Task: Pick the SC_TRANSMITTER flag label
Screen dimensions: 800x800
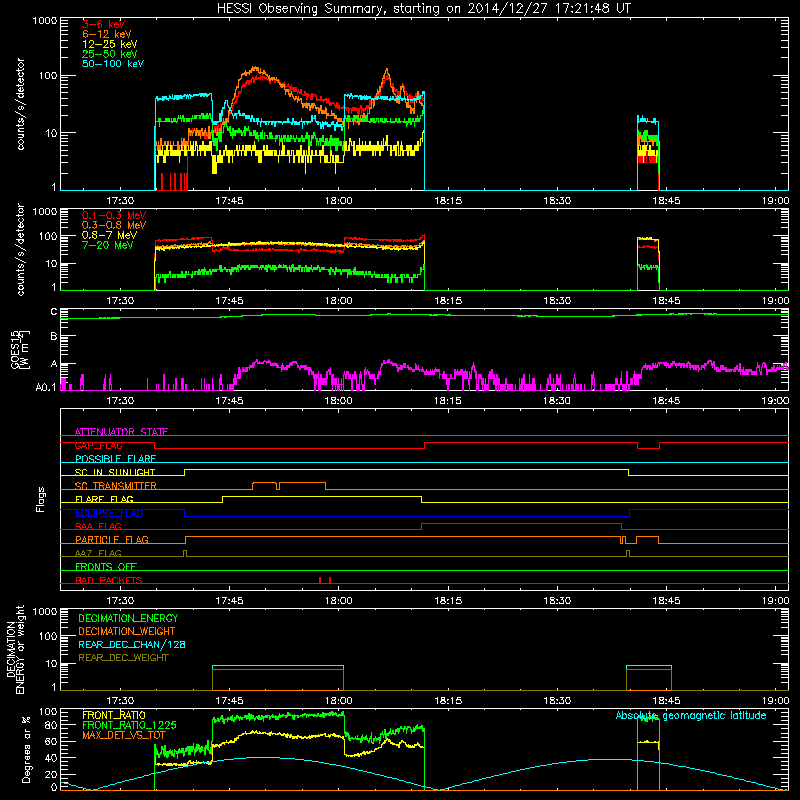Action: 116,486
